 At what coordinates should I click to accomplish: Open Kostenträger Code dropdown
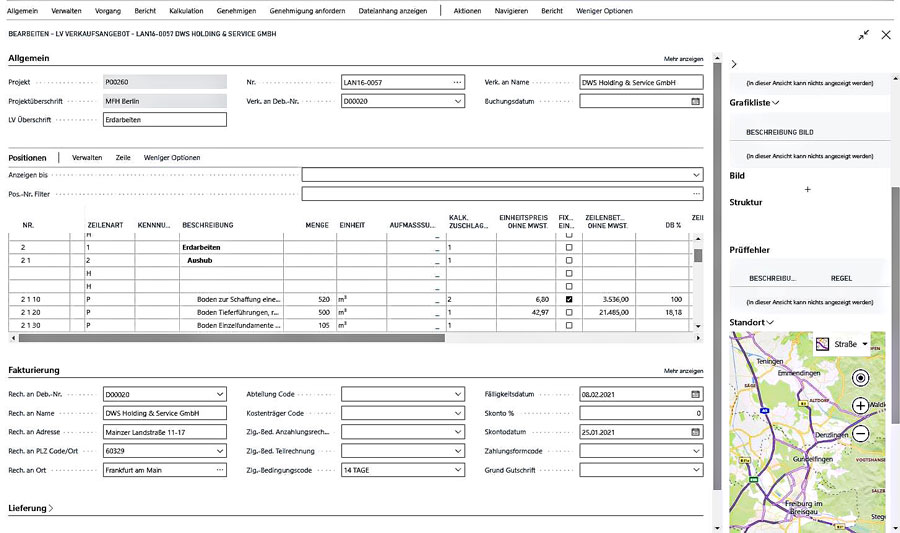tap(457, 413)
